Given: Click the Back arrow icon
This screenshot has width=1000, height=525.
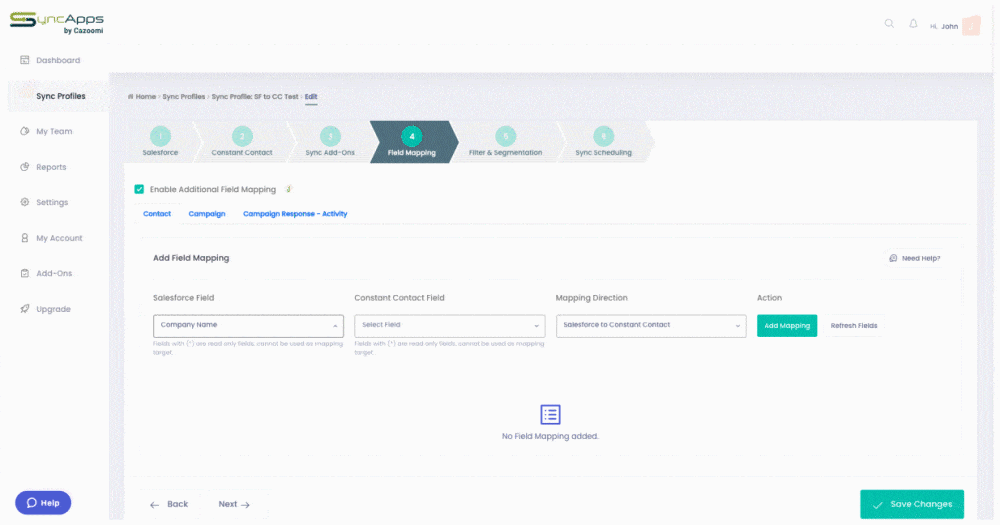Looking at the screenshot, I should [x=154, y=505].
